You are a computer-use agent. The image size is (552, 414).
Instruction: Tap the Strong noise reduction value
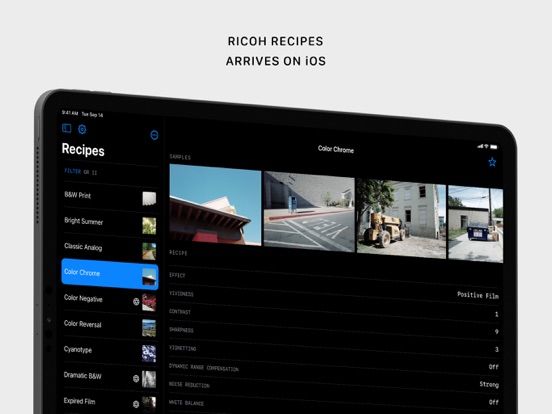point(489,384)
